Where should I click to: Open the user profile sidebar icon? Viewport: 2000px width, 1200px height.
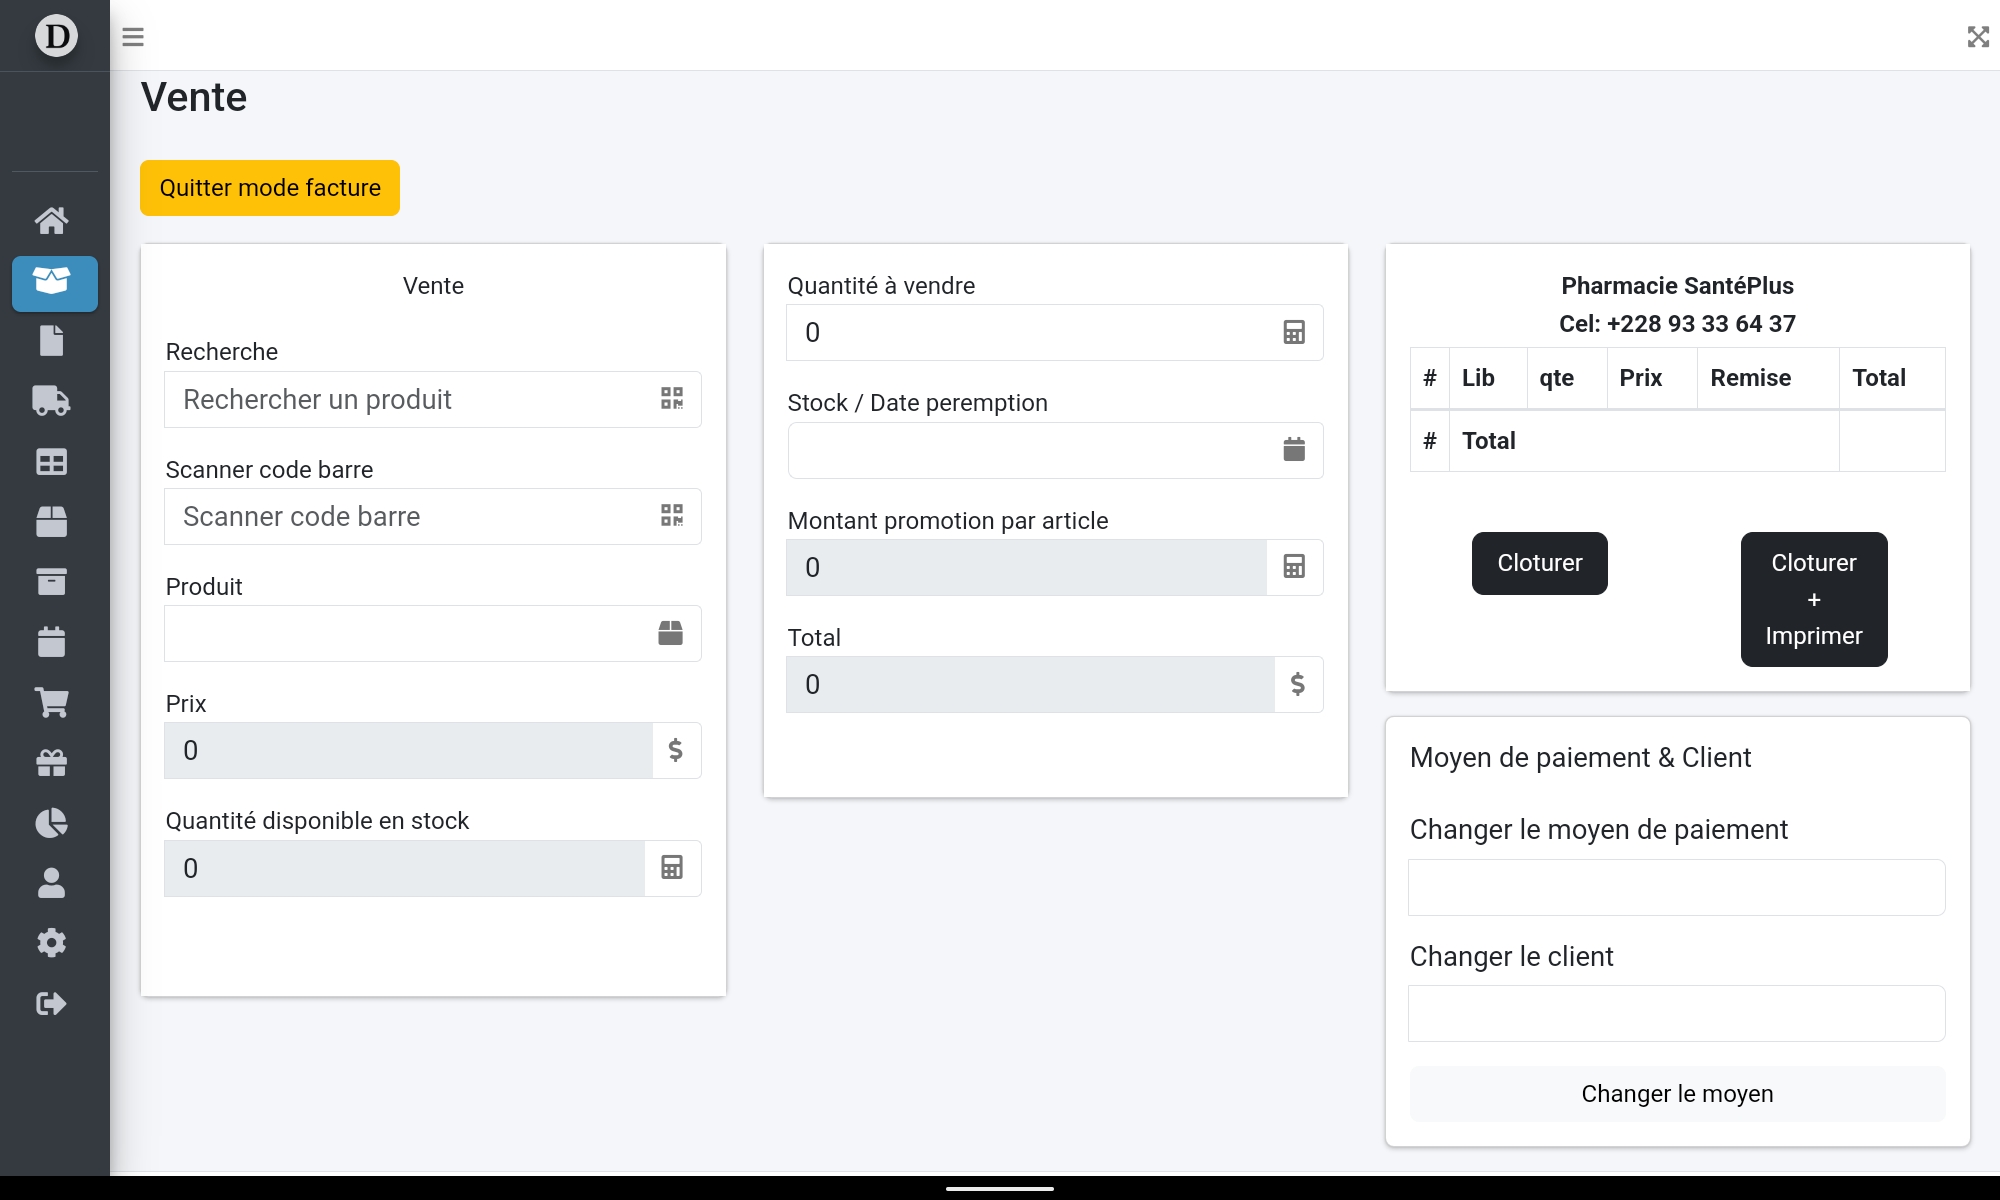[52, 883]
